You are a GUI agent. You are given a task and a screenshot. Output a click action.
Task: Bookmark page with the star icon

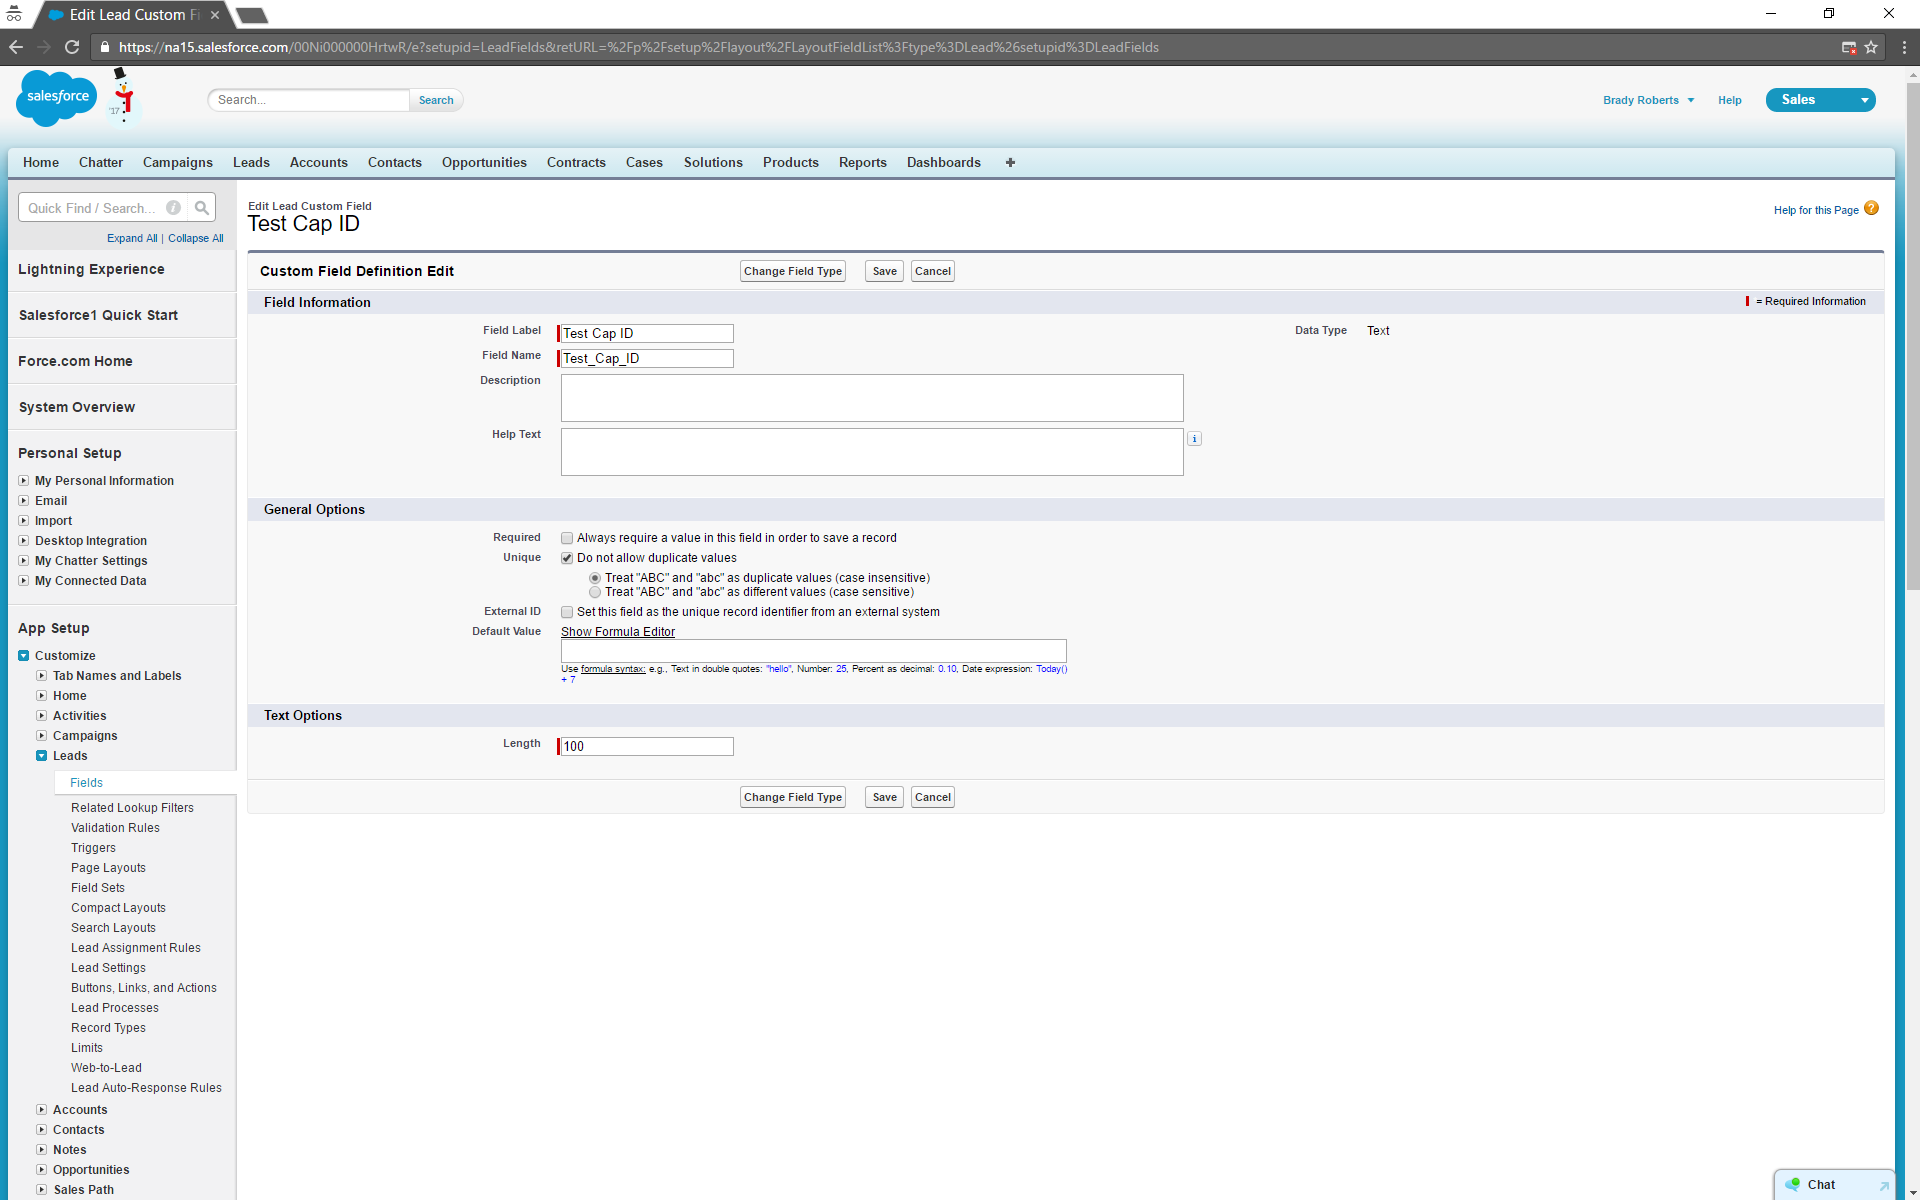coord(1871,47)
